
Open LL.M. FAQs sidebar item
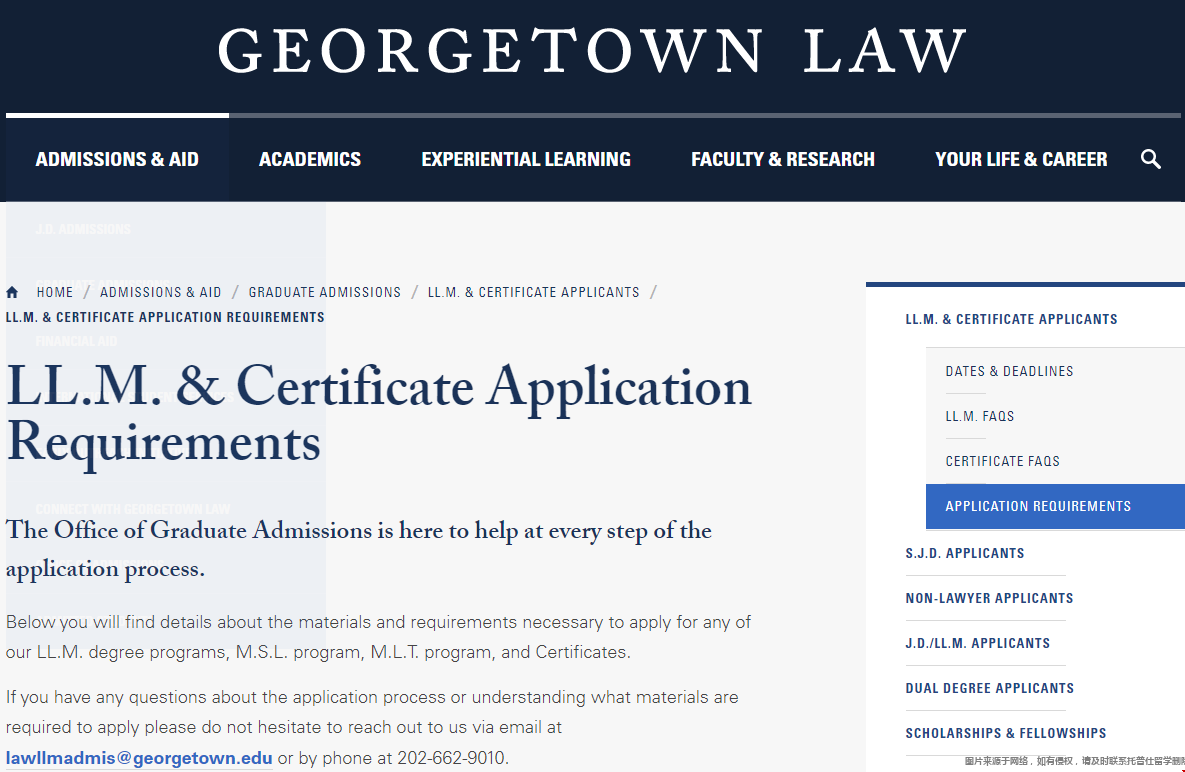[x=980, y=416]
